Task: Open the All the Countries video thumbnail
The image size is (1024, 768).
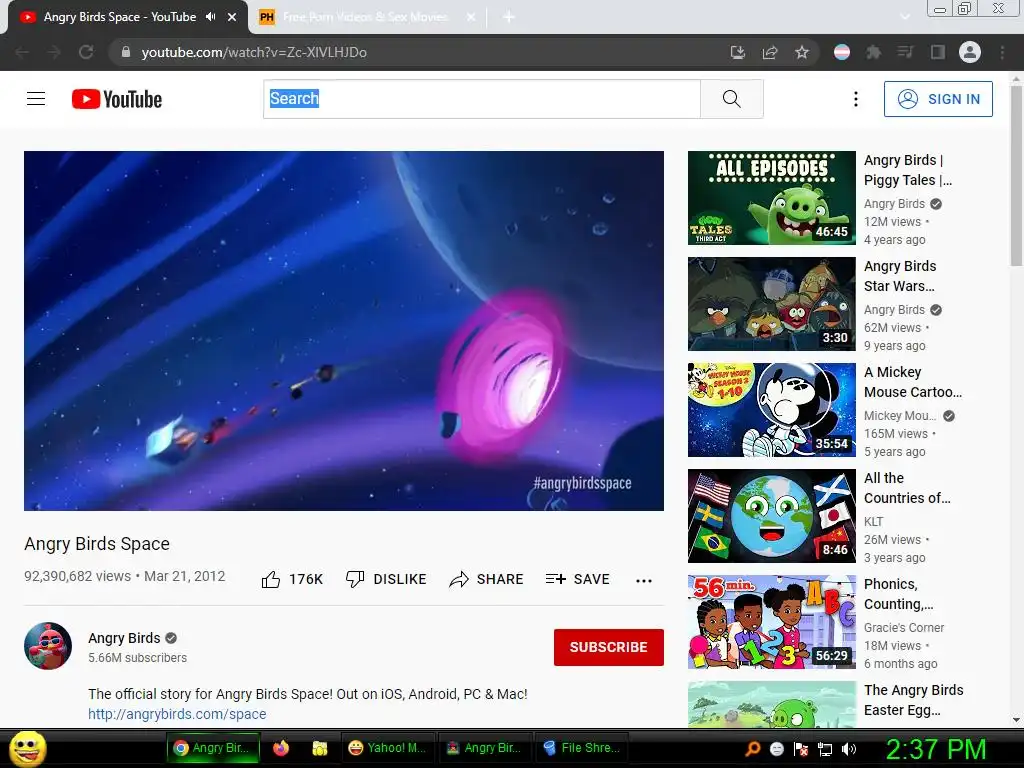Action: point(771,516)
